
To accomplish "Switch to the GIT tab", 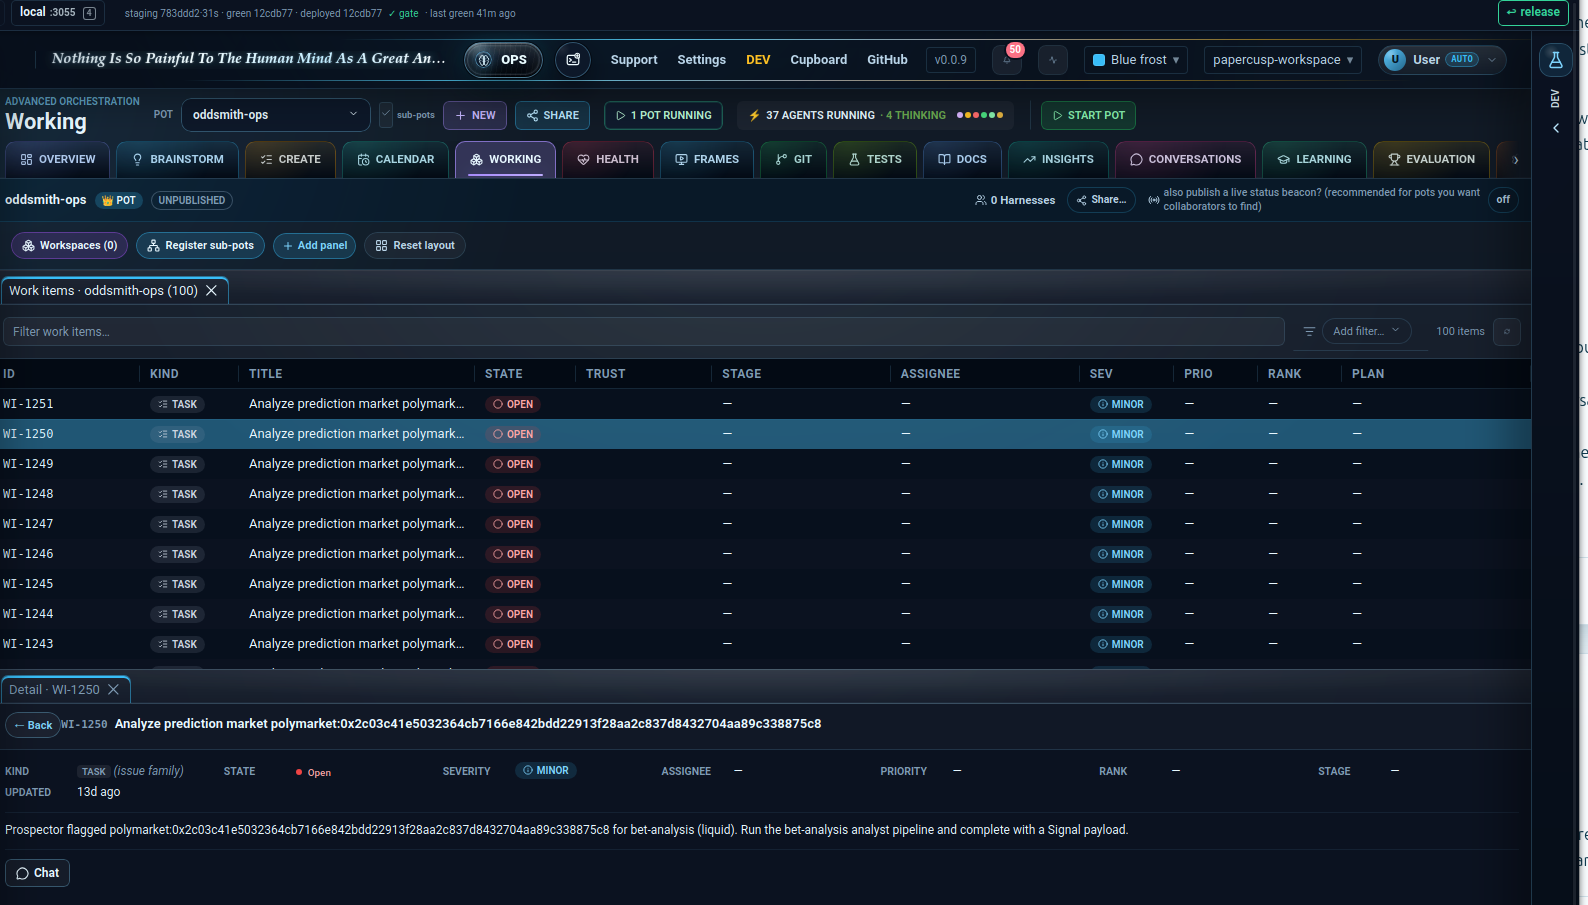I will (x=794, y=160).
